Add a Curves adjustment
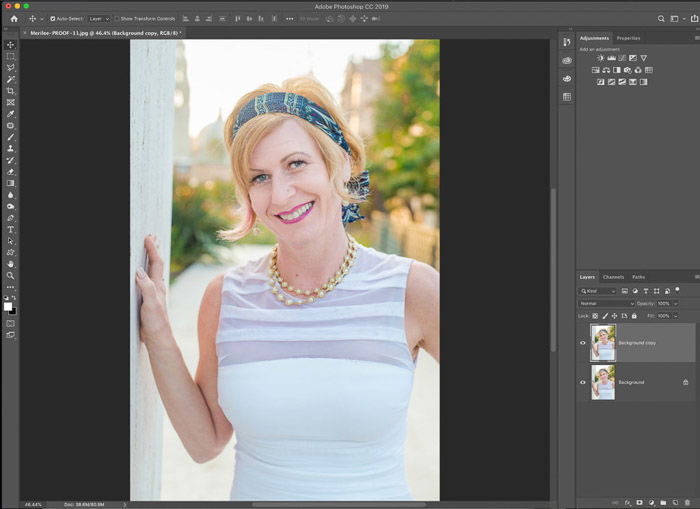The width and height of the screenshot is (700, 509). (622, 58)
